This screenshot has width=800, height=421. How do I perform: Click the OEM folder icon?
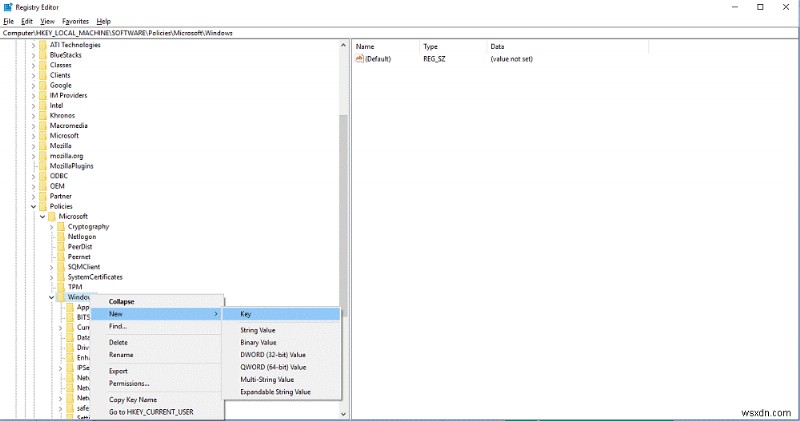point(43,186)
